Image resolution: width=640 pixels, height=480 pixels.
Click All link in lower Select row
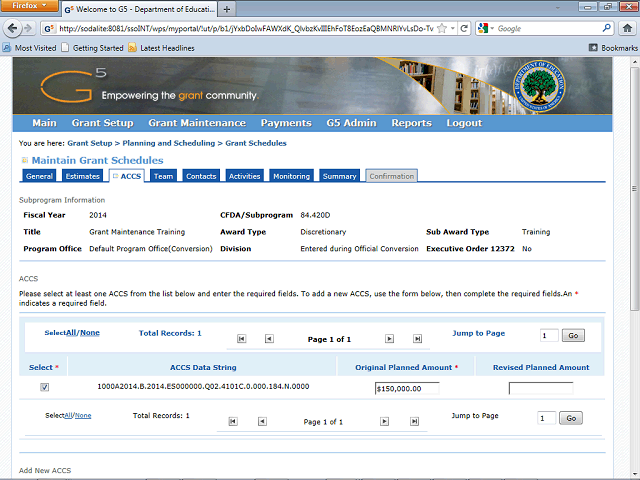click(x=68, y=416)
